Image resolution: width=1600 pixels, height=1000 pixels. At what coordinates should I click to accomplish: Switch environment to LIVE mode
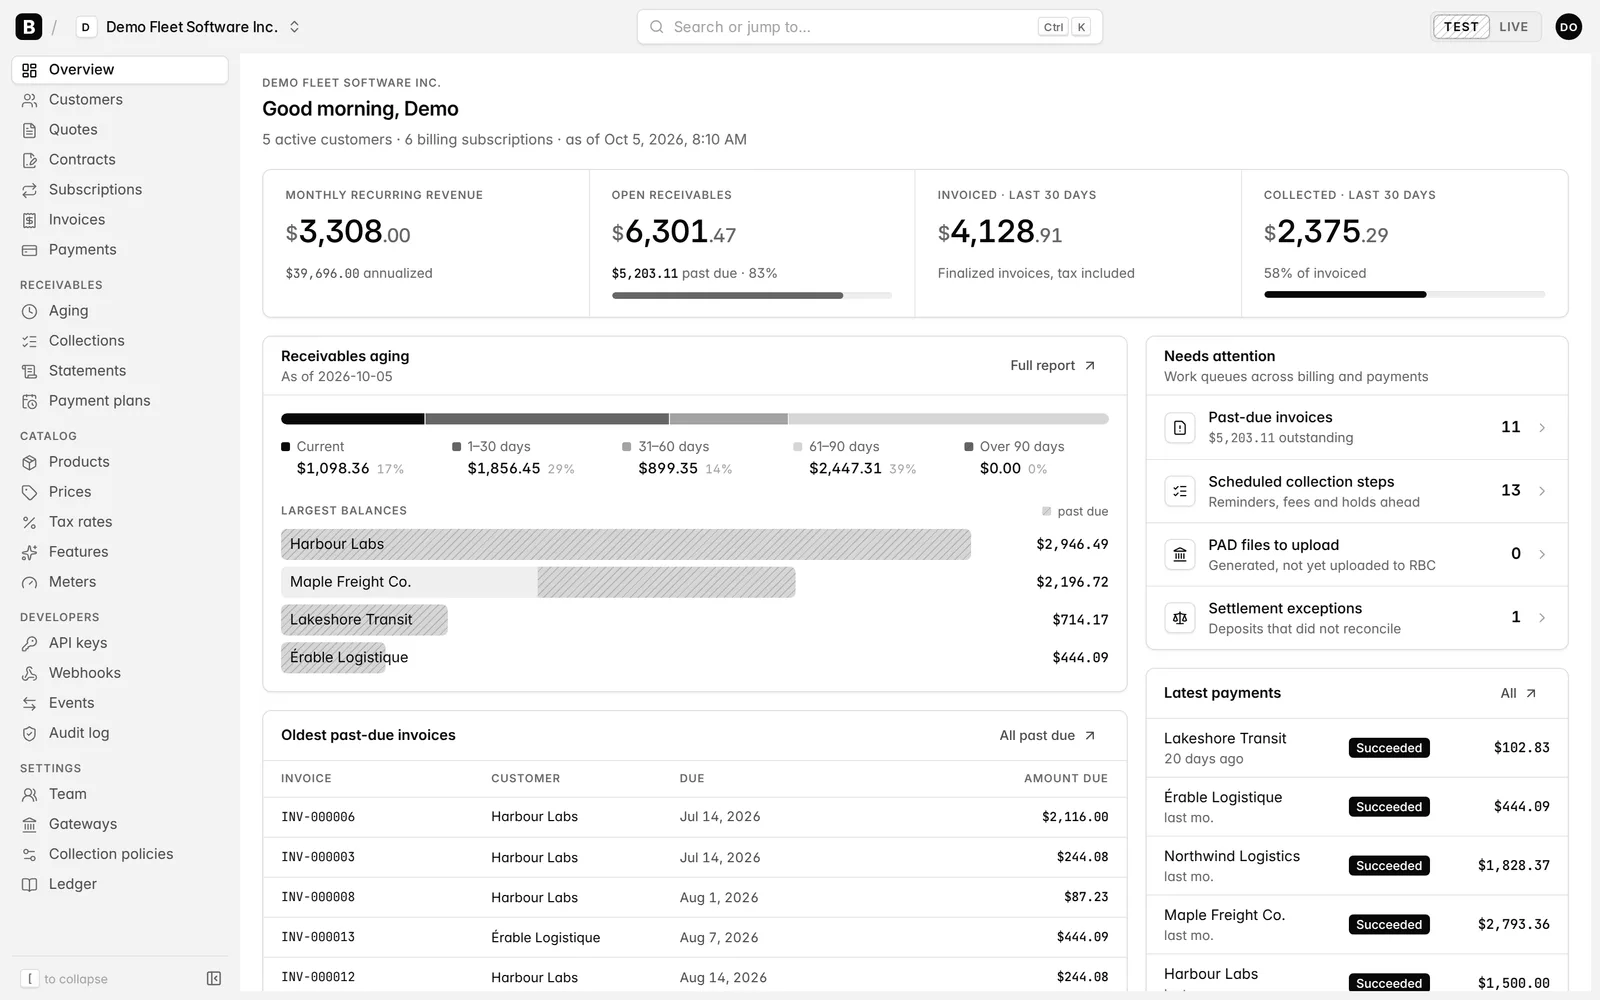click(x=1513, y=27)
